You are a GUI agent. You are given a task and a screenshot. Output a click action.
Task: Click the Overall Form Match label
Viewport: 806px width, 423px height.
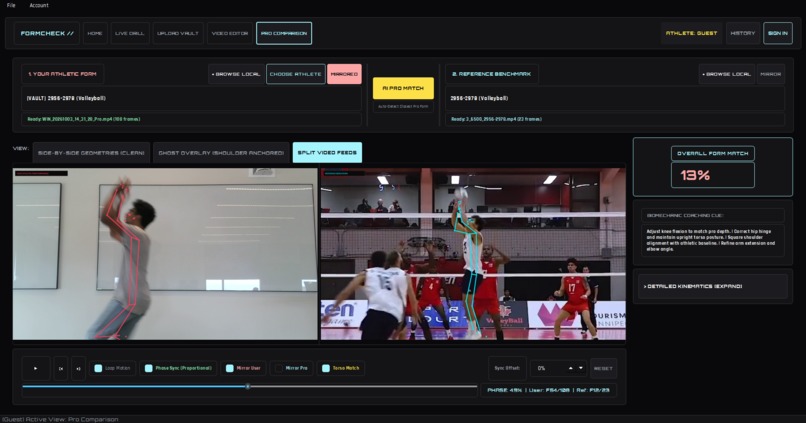712,154
